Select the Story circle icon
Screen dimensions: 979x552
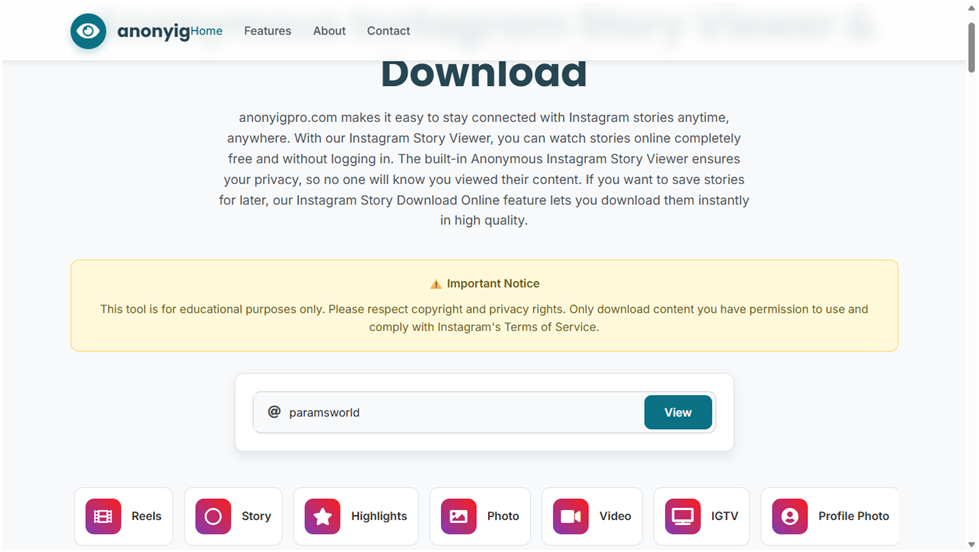tap(213, 516)
